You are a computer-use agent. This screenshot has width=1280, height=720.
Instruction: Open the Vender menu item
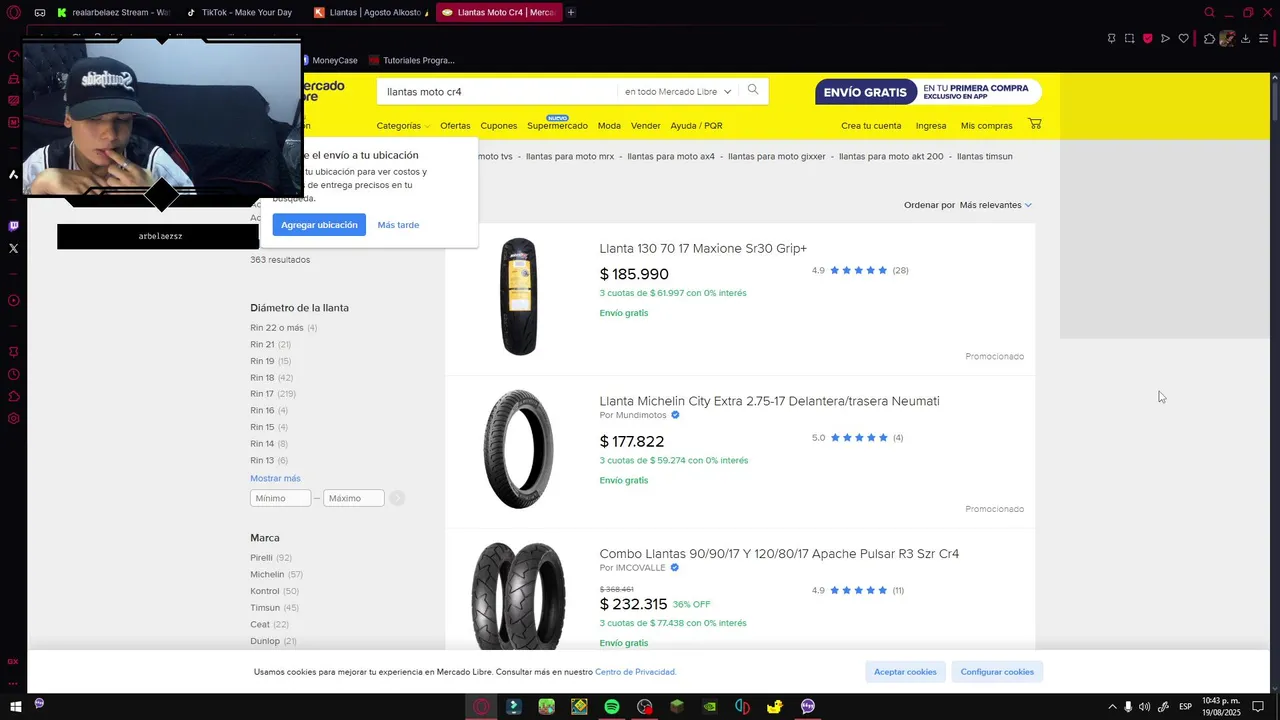[x=645, y=126]
